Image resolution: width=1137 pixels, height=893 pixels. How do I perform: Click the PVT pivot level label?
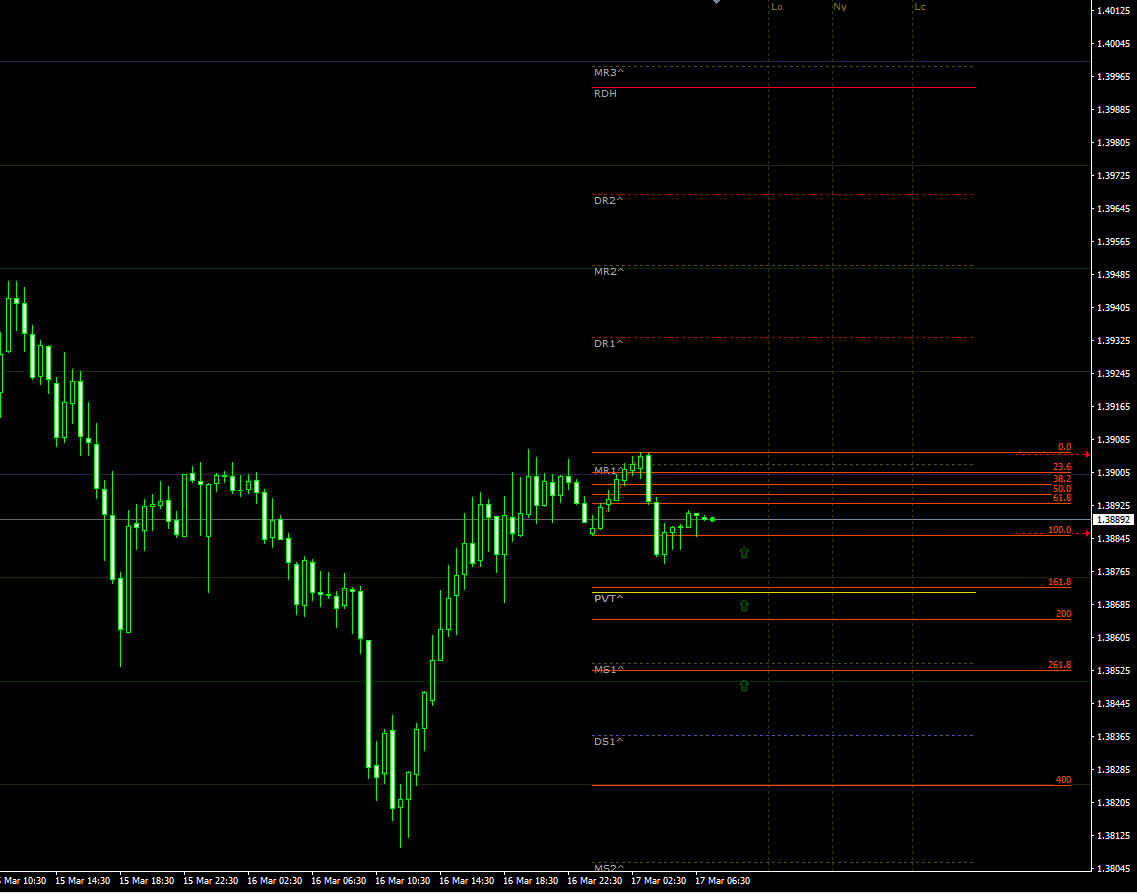[608, 598]
